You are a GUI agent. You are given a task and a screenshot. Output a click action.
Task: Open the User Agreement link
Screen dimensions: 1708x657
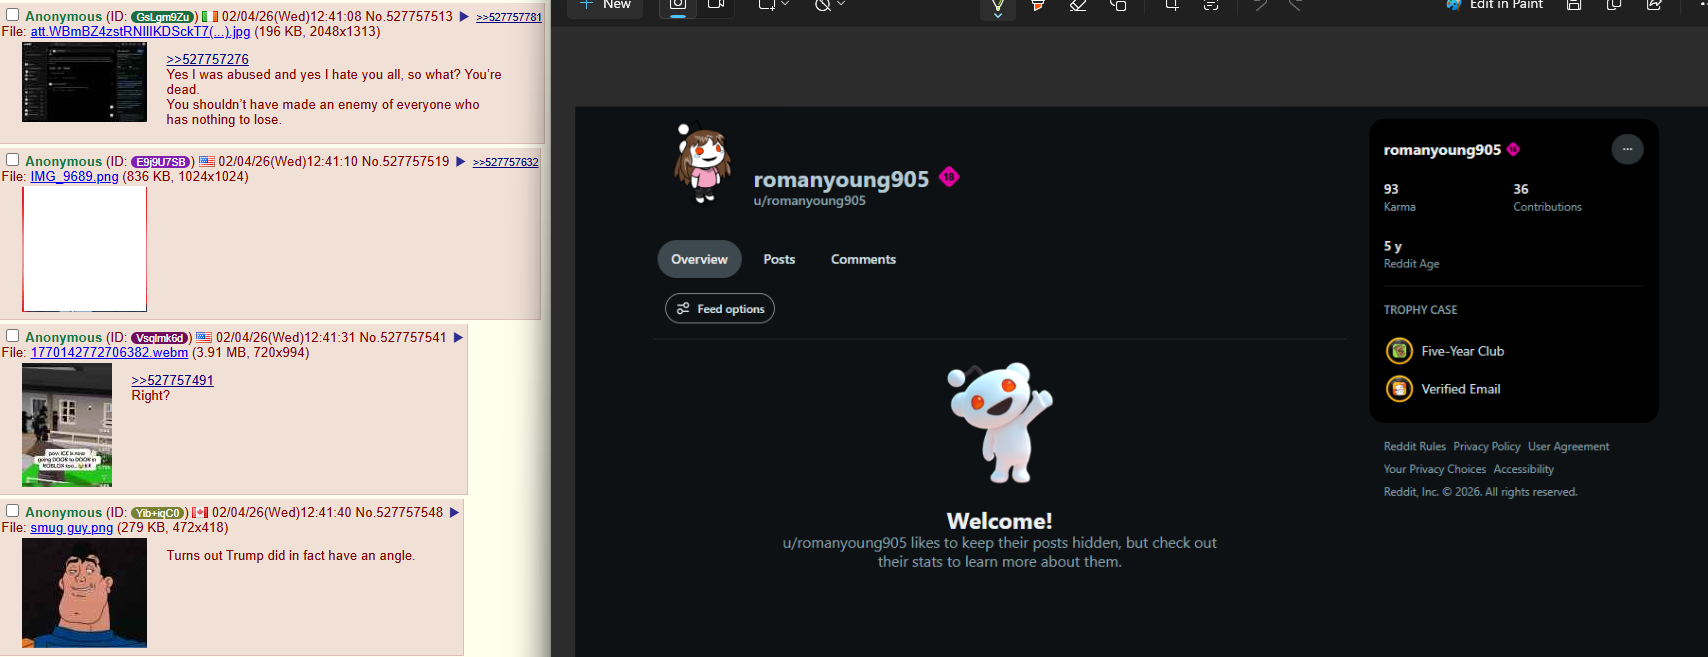pos(1568,447)
